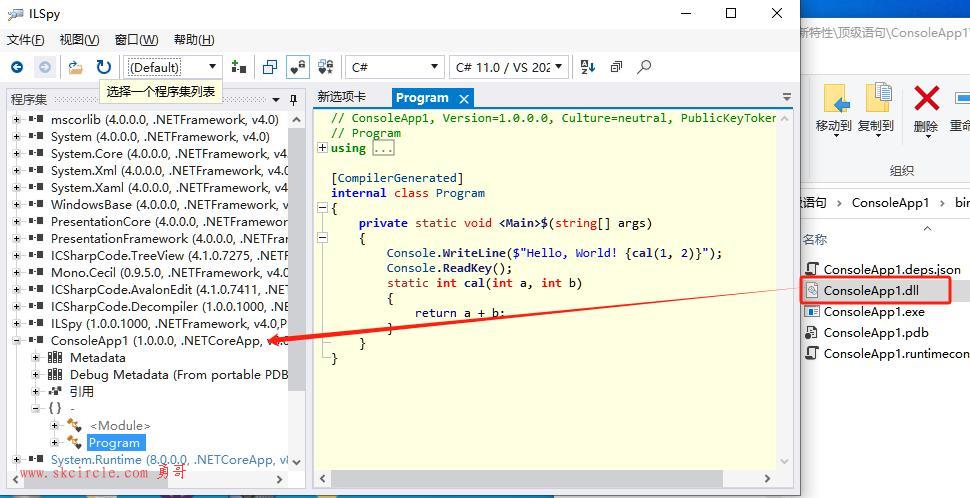This screenshot has width=970, height=498.
Task: Click the Metadata node icon
Action: click(56, 358)
